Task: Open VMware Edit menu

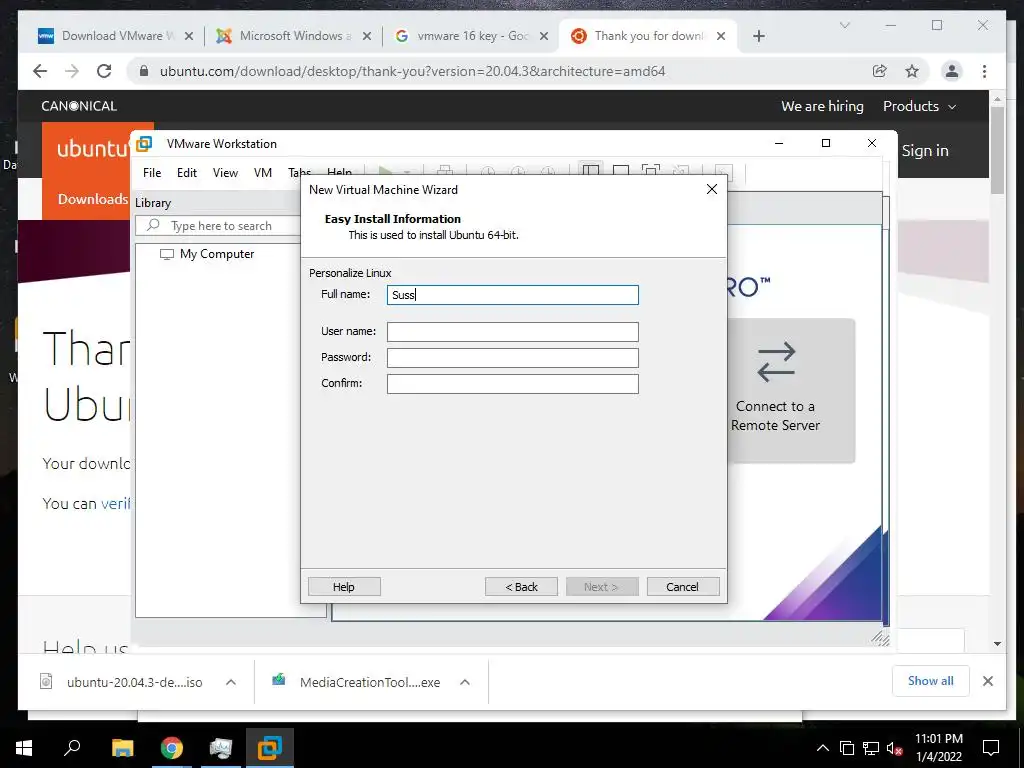Action: [x=187, y=172]
